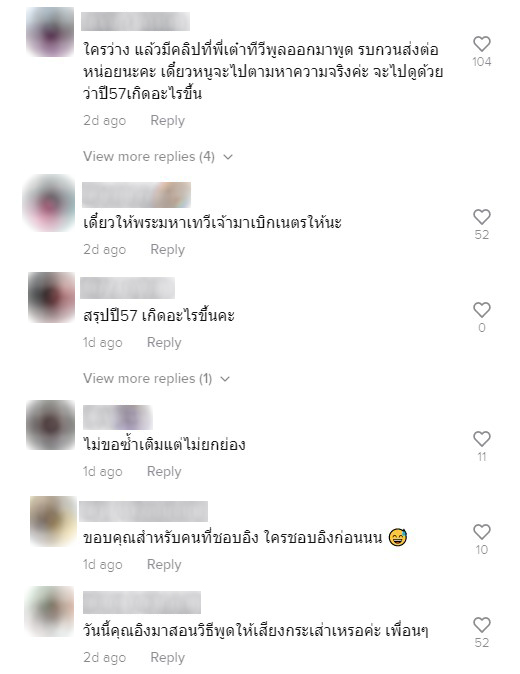This screenshot has width=520, height=674.
Task: Click chevron next to View more replies (4)
Action: click(x=228, y=157)
